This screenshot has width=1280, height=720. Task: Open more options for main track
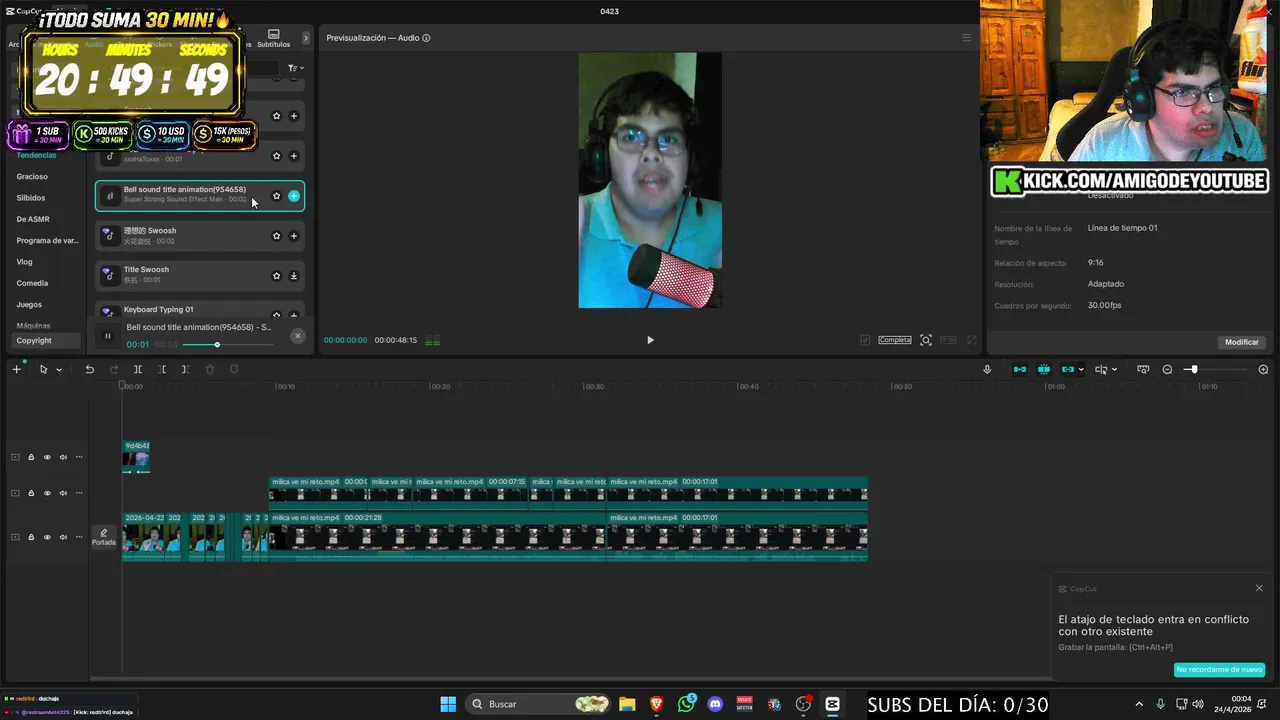[x=79, y=537]
